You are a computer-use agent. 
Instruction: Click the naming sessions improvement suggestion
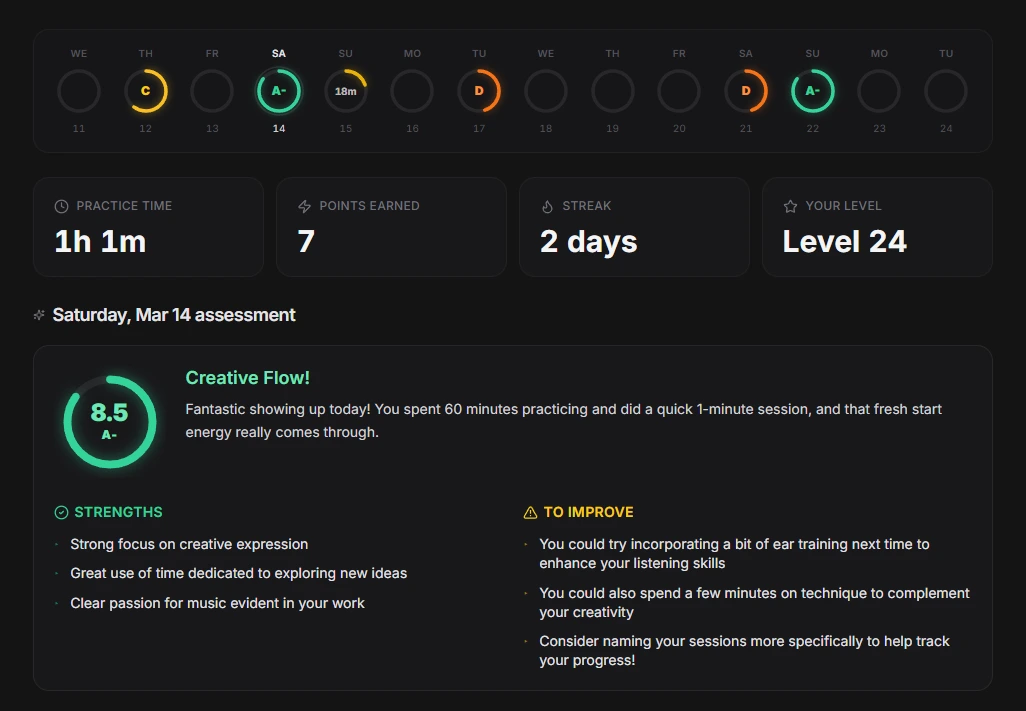pos(744,651)
